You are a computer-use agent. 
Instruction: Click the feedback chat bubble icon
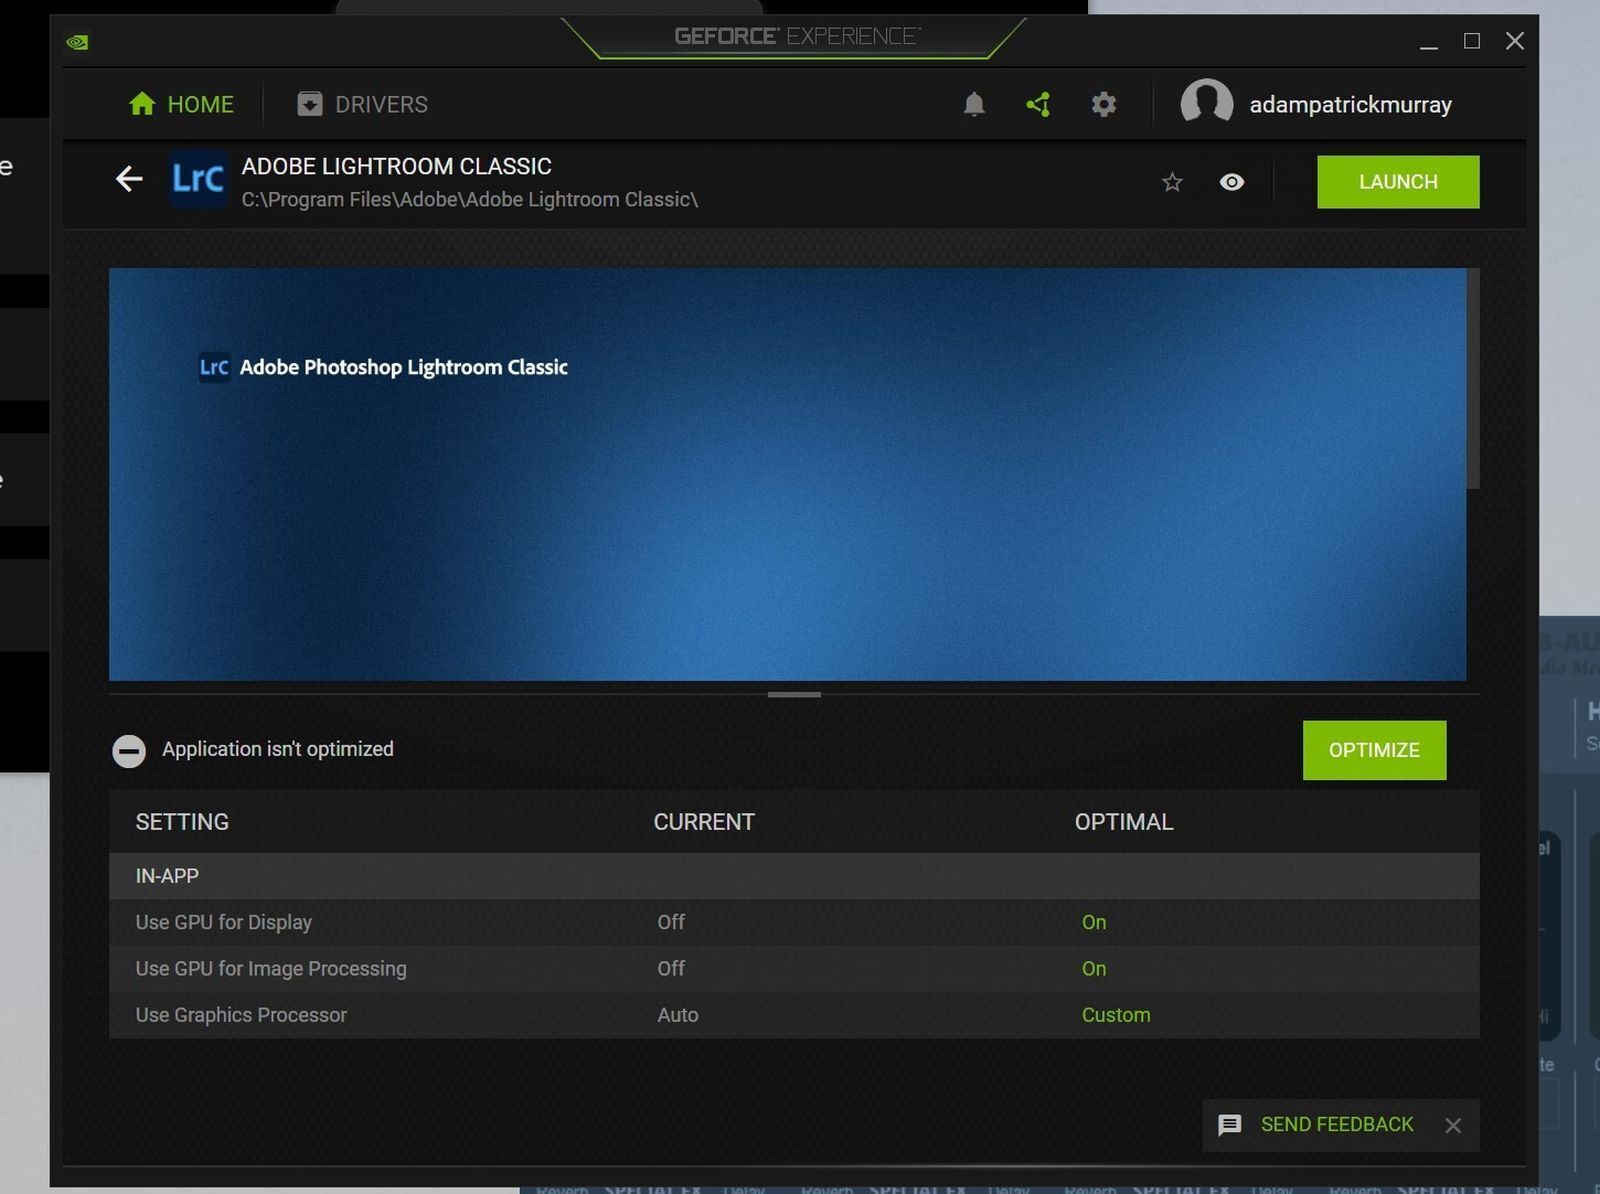[1230, 1125]
